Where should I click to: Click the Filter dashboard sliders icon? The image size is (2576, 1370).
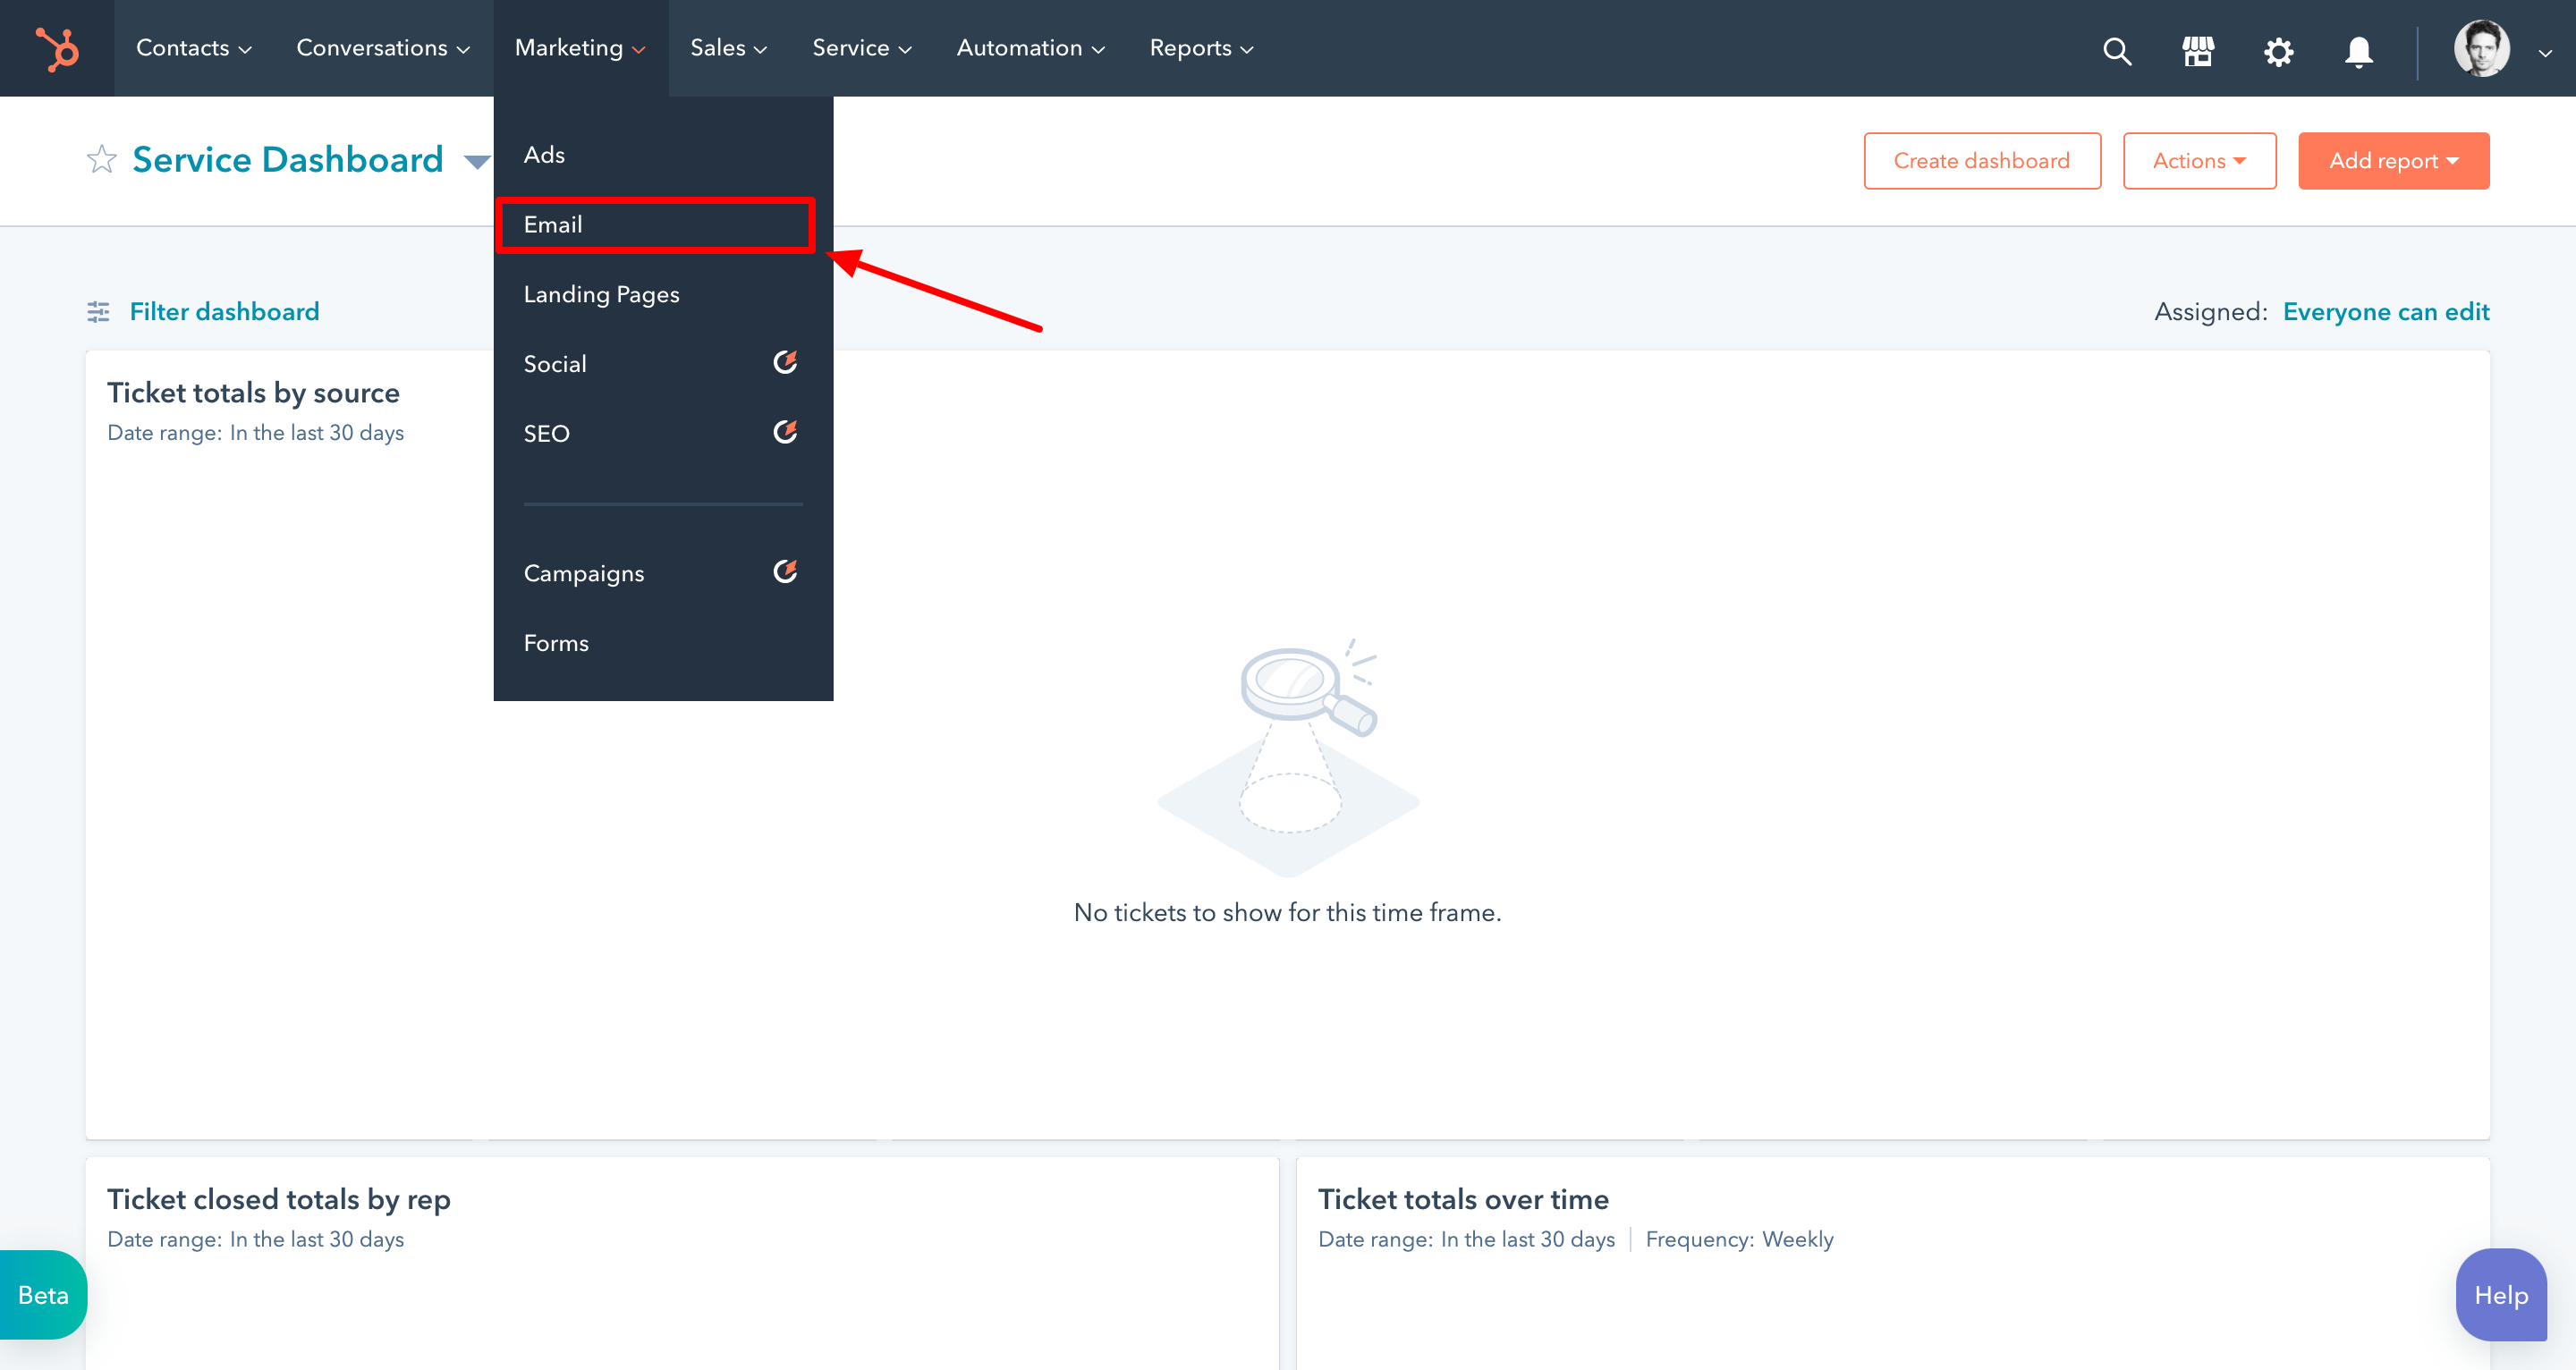(98, 312)
